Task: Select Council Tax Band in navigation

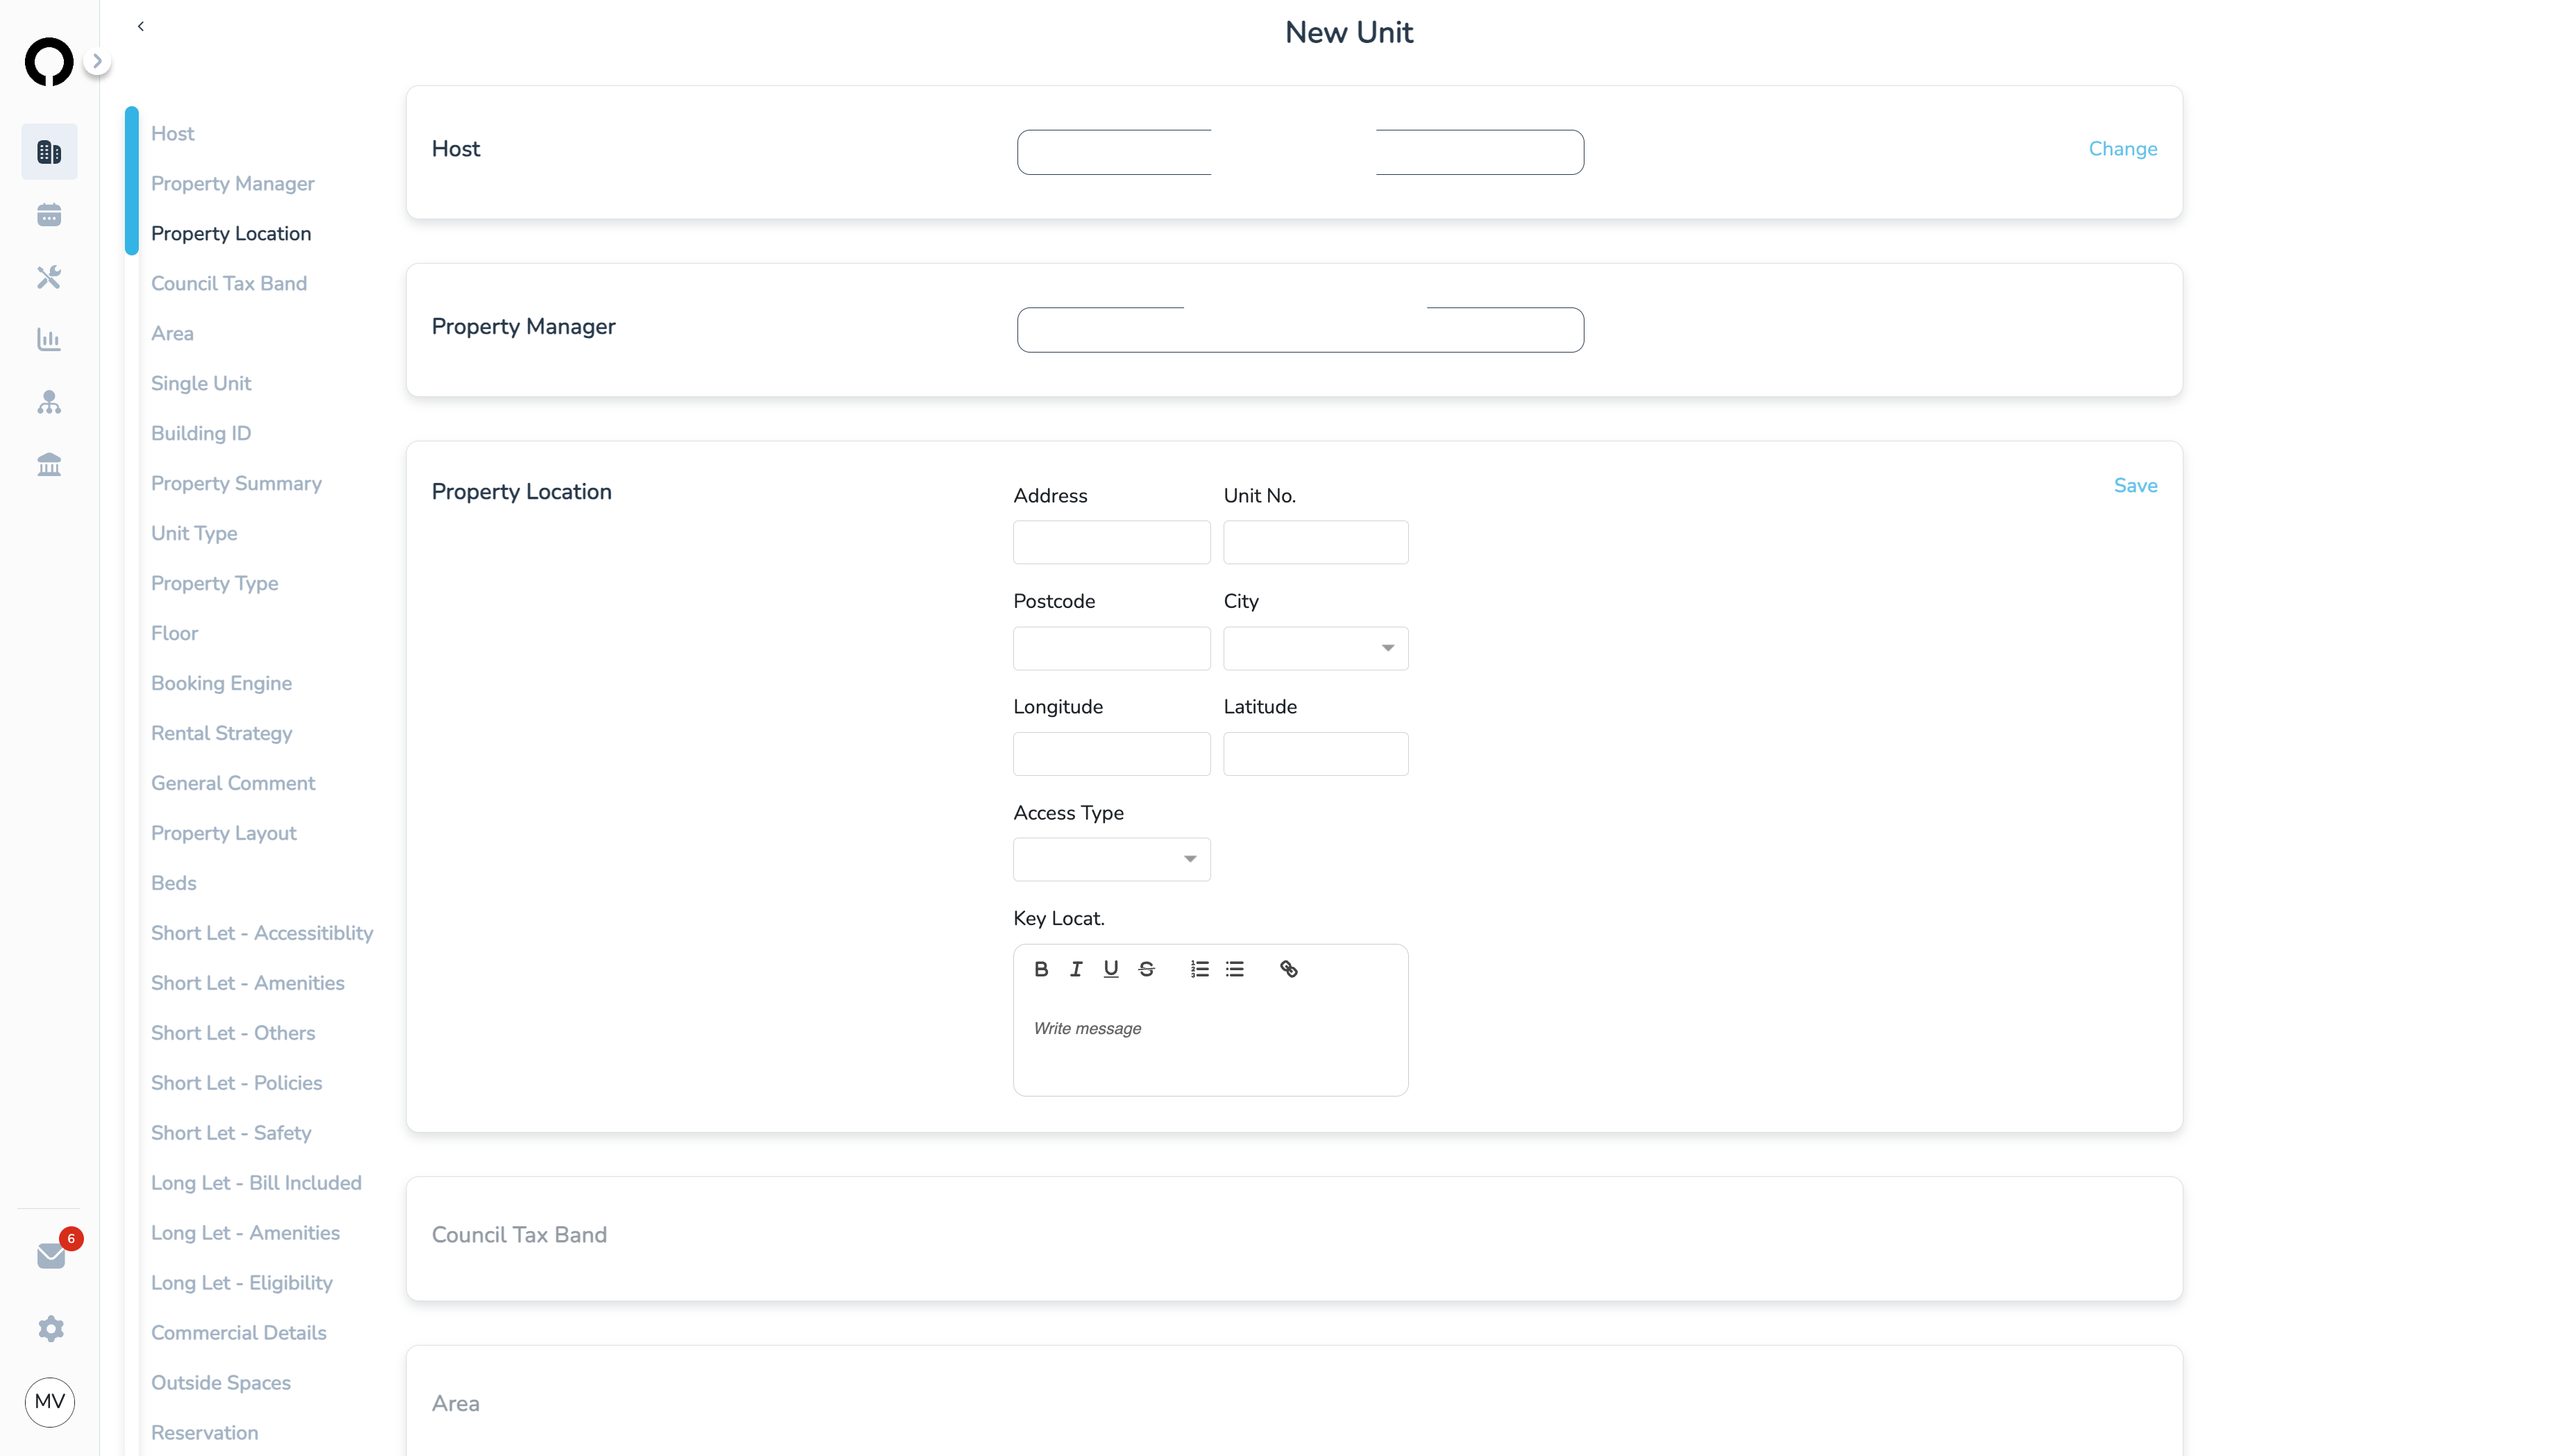Action: 228,284
